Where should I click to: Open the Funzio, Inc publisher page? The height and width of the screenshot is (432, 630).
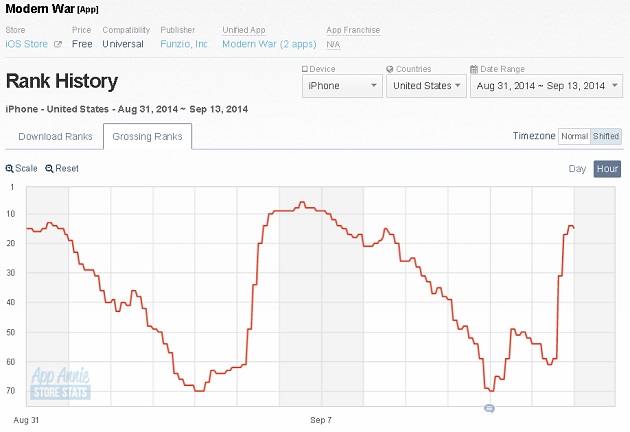coord(184,44)
